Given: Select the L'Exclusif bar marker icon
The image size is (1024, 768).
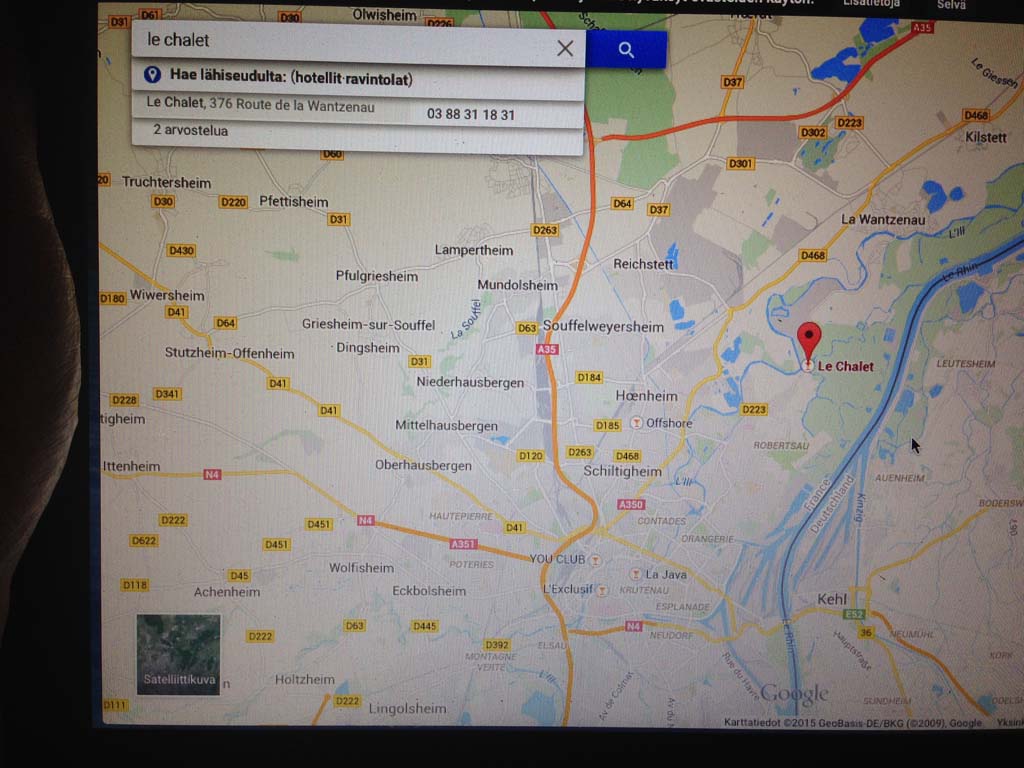Looking at the screenshot, I should 602,590.
